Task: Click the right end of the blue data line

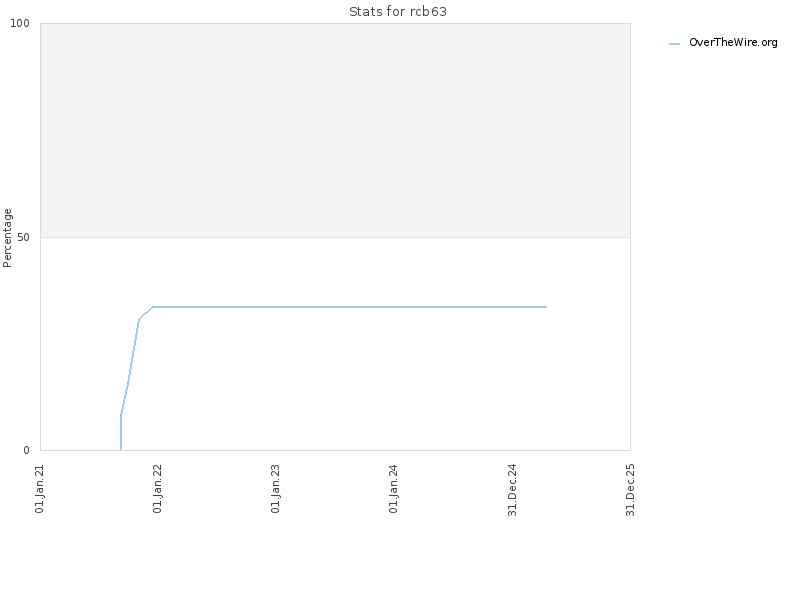Action: click(546, 307)
